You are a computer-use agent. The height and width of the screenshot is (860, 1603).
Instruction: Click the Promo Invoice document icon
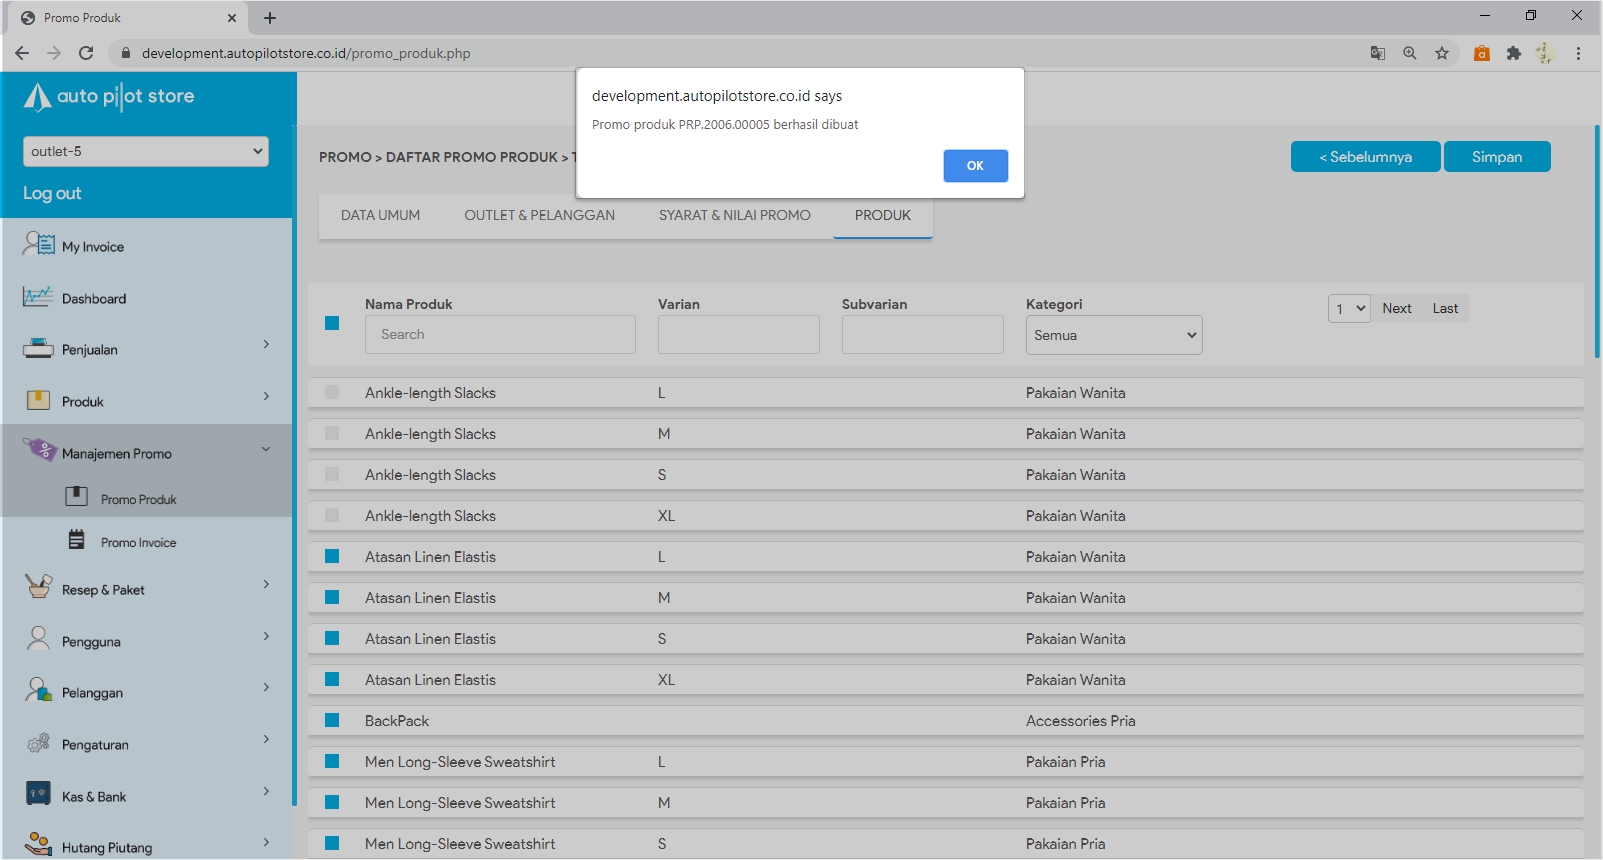click(x=77, y=541)
